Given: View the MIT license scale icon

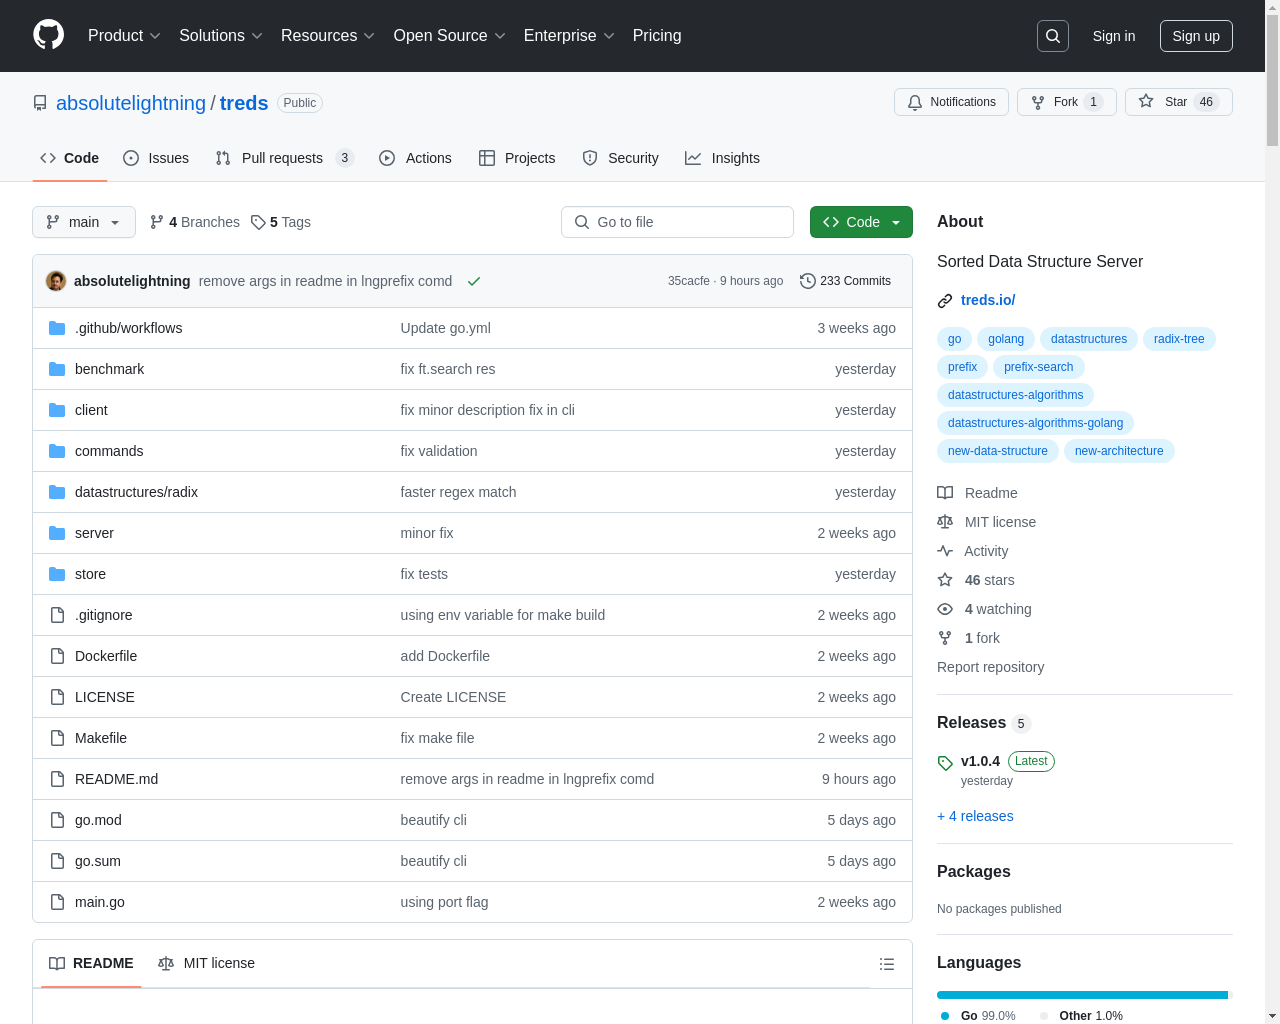Looking at the screenshot, I should (x=945, y=522).
